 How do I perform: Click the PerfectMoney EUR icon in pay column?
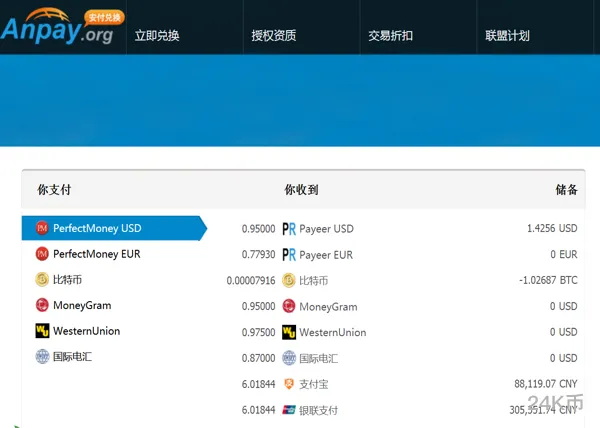coord(42,254)
